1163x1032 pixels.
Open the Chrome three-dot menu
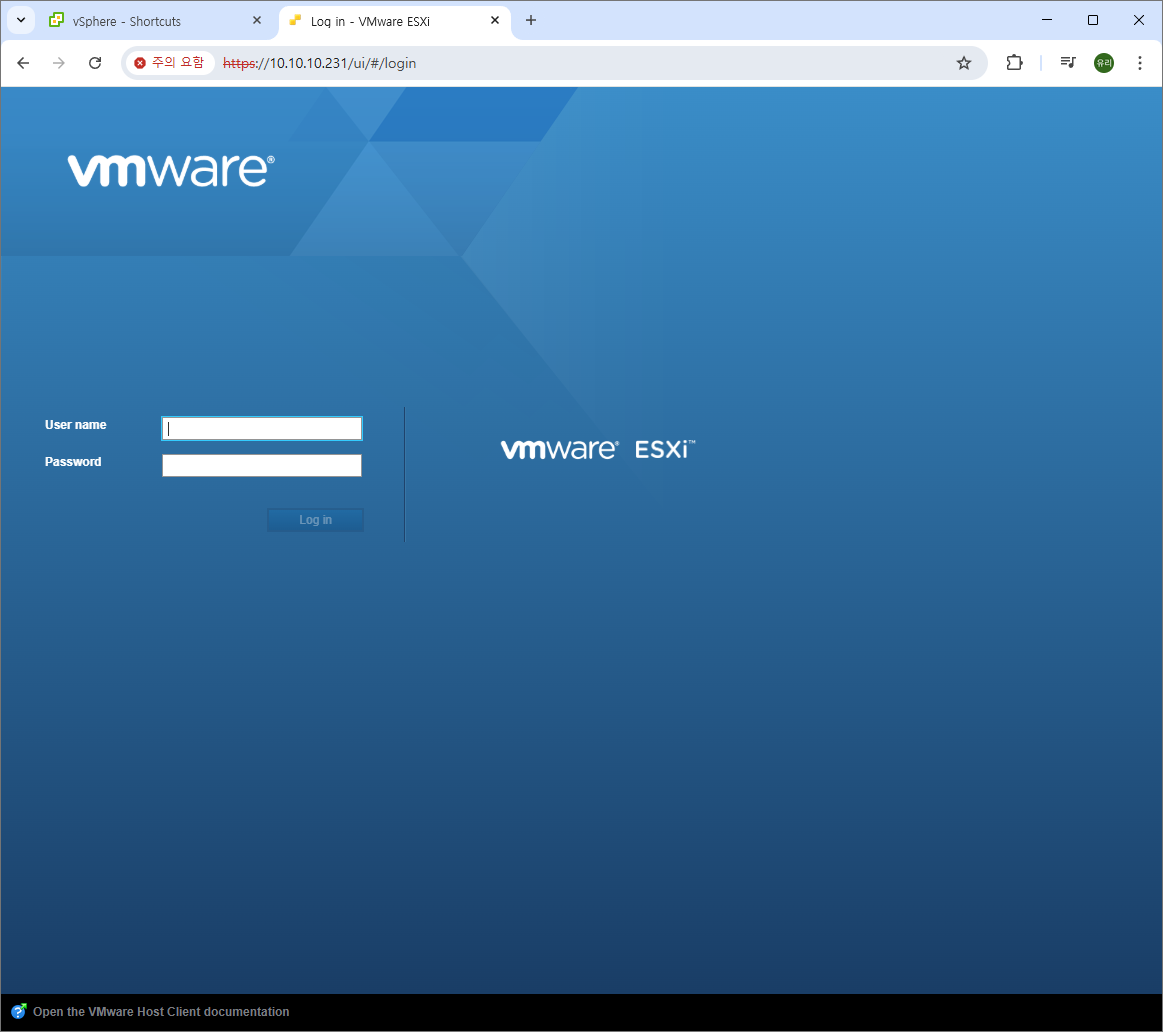coord(1140,63)
